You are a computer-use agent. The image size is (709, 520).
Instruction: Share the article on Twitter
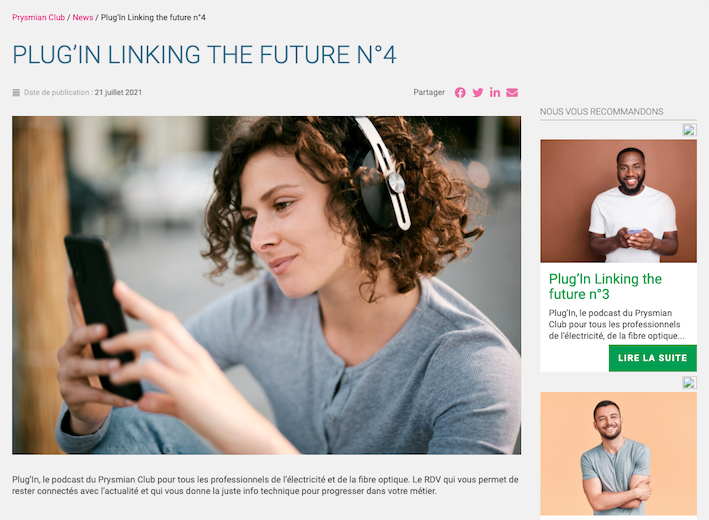(x=477, y=93)
